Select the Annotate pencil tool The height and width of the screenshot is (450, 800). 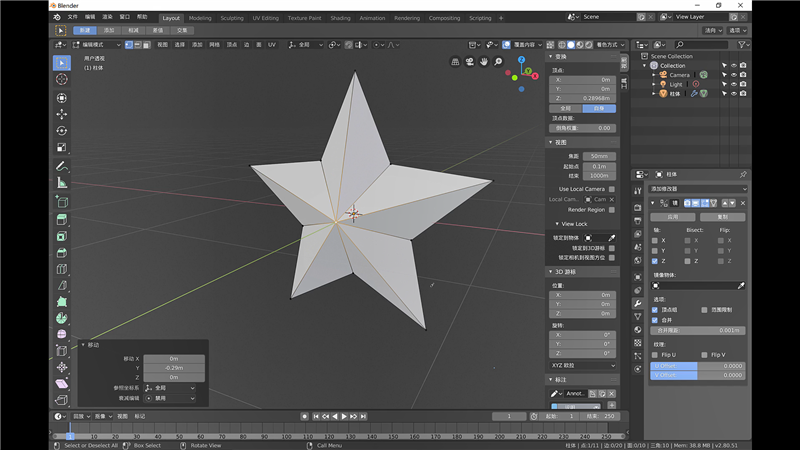[62, 166]
